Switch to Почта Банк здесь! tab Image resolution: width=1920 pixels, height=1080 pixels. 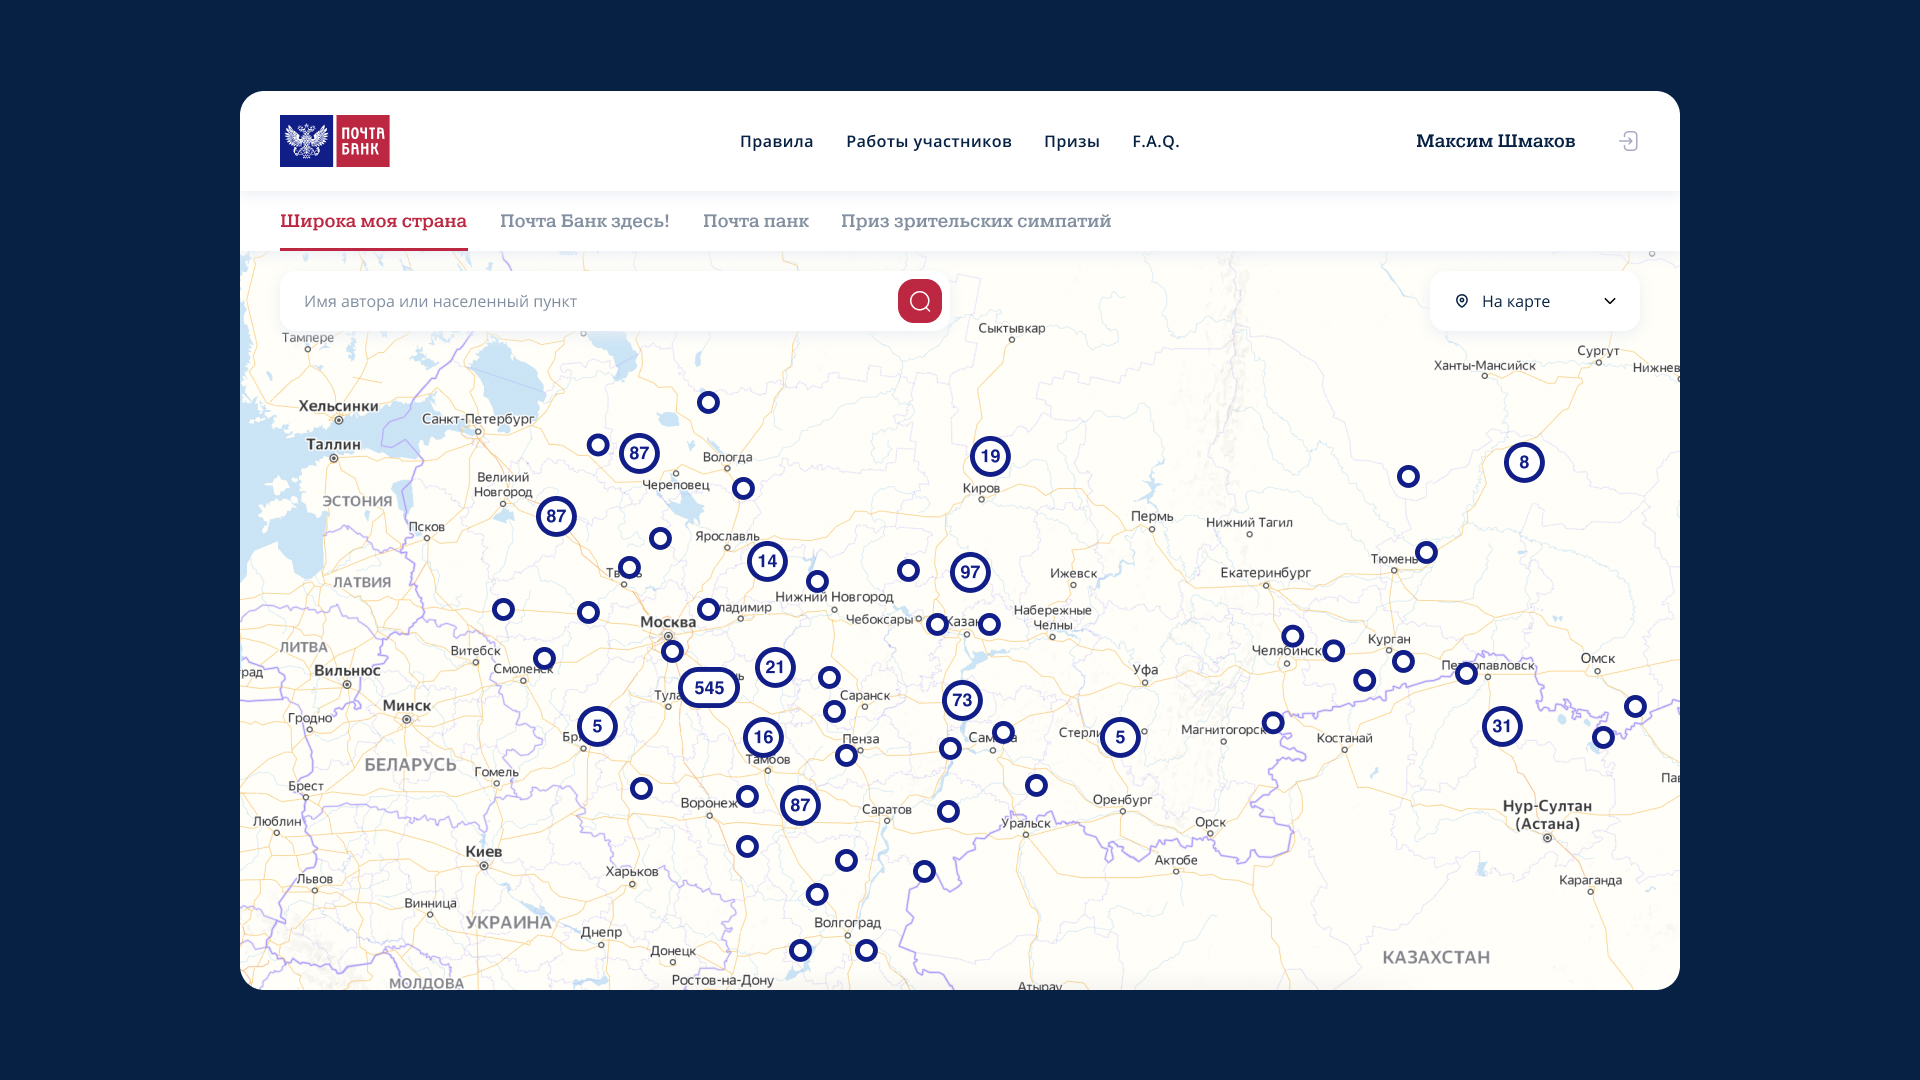(585, 221)
